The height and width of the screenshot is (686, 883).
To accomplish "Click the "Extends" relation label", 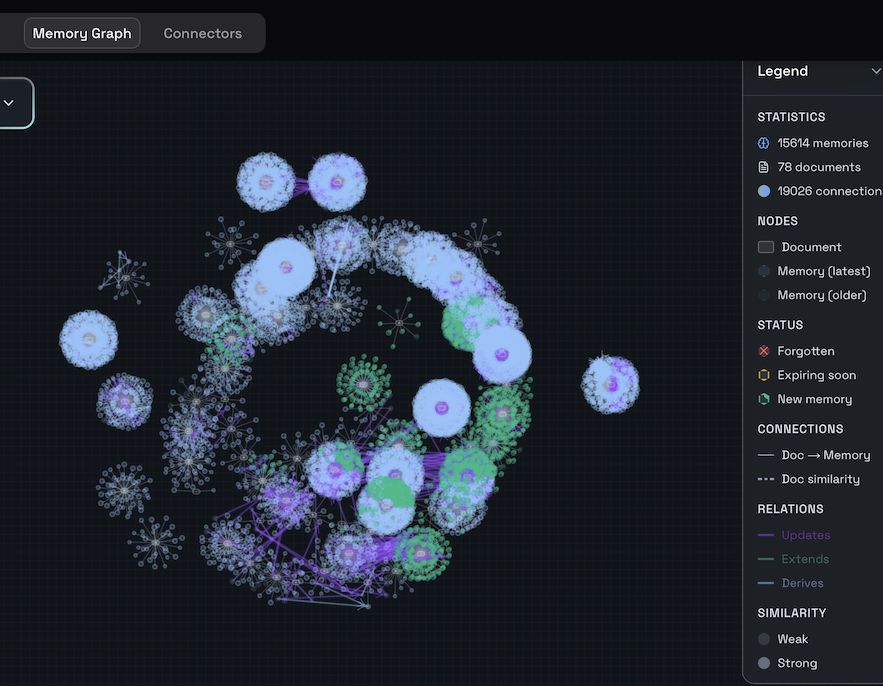I will point(805,559).
